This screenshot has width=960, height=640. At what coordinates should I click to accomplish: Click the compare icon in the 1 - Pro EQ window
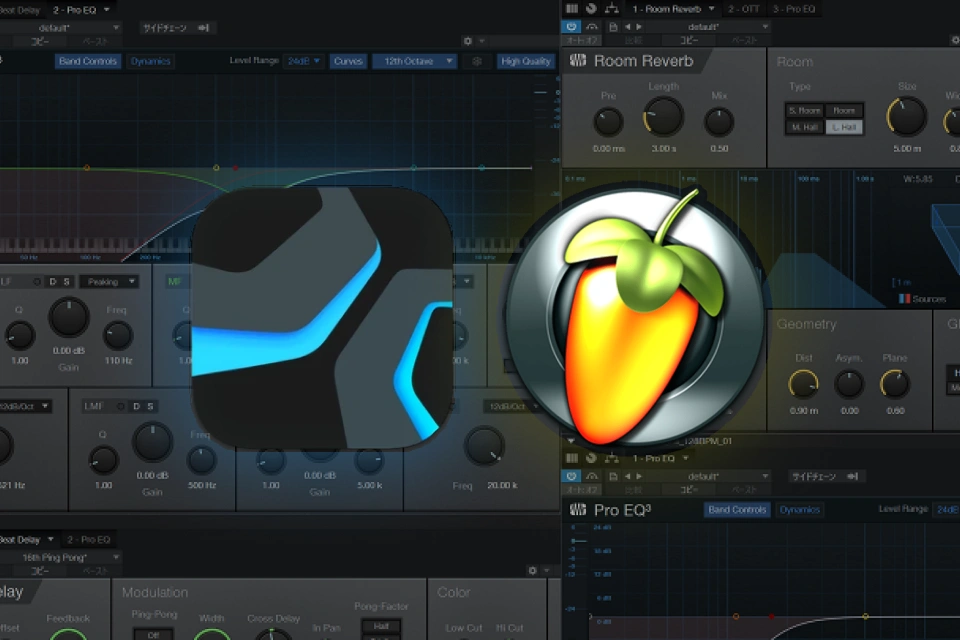tap(592, 476)
